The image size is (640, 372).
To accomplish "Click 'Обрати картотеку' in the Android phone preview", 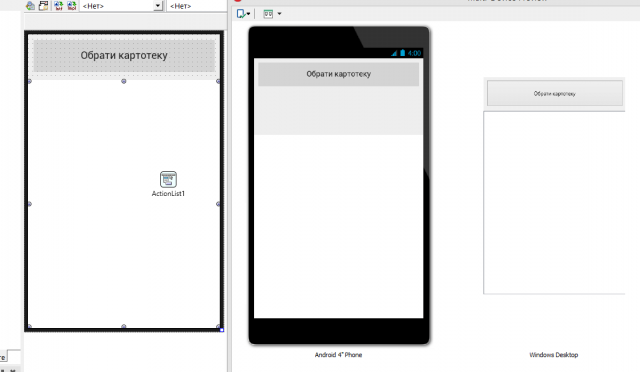I will tap(338, 74).
